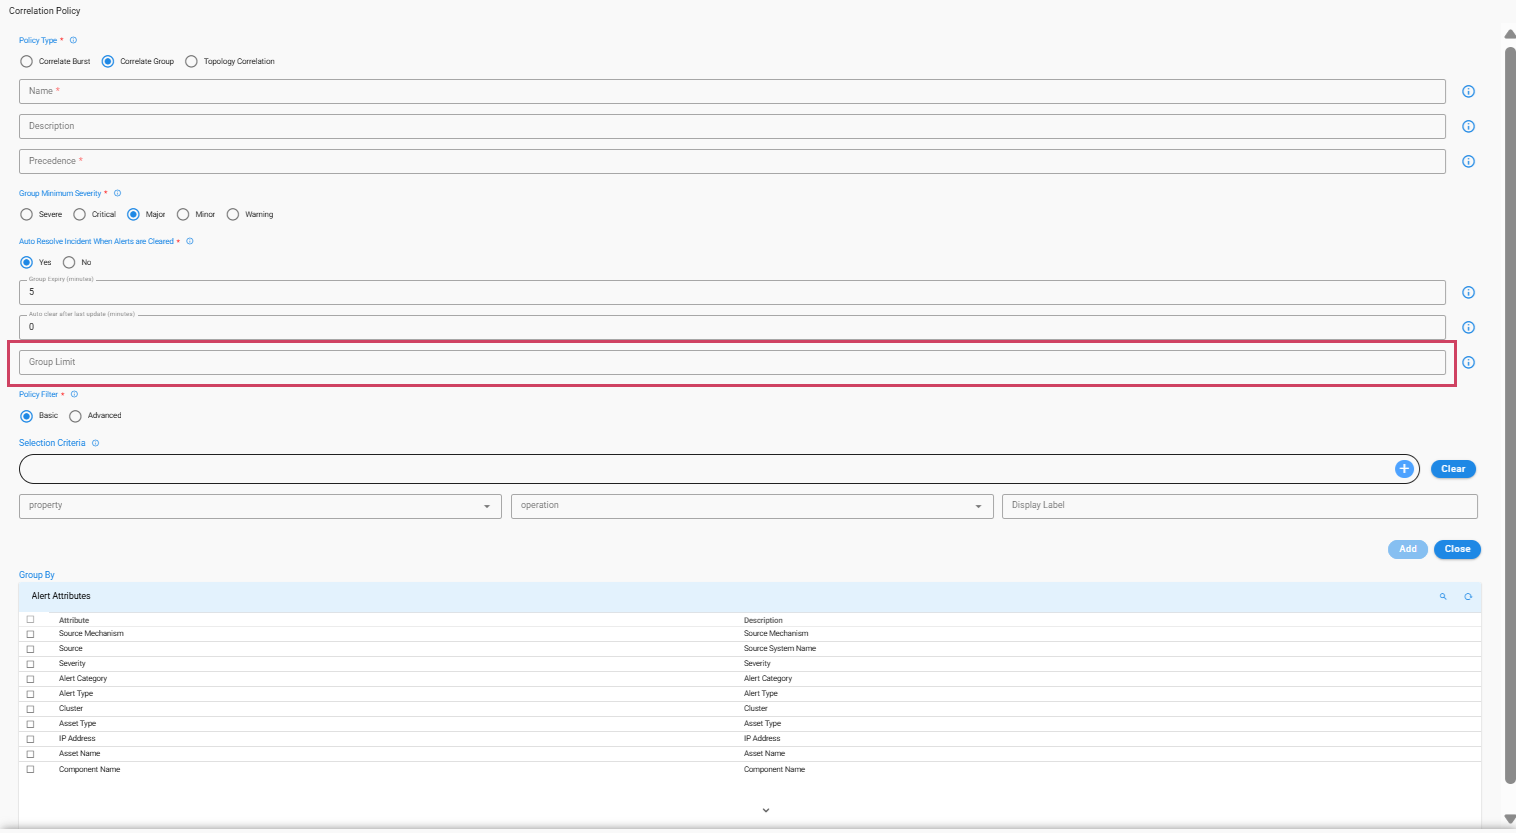The image size is (1516, 833).
Task: Select the Topology Correlation radio button
Action: click(x=192, y=62)
